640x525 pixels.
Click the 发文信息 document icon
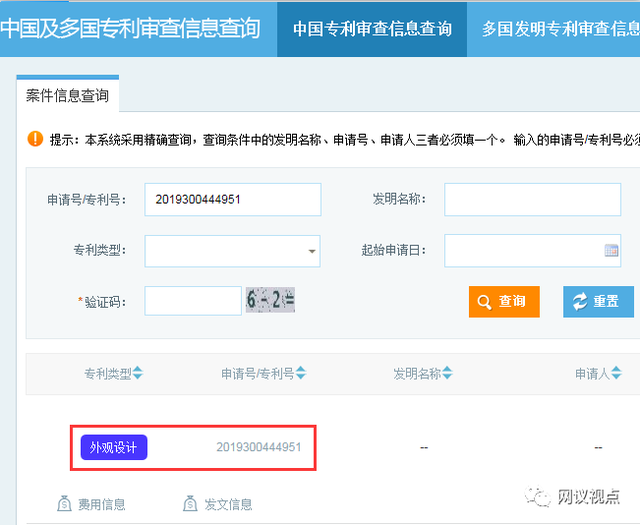(190, 503)
